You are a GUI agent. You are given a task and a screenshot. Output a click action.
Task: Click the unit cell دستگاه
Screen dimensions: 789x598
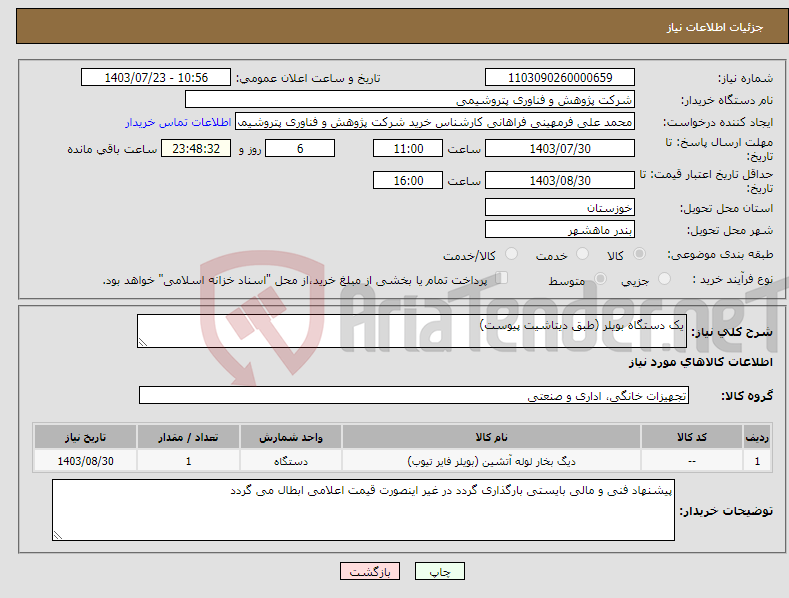pos(291,461)
